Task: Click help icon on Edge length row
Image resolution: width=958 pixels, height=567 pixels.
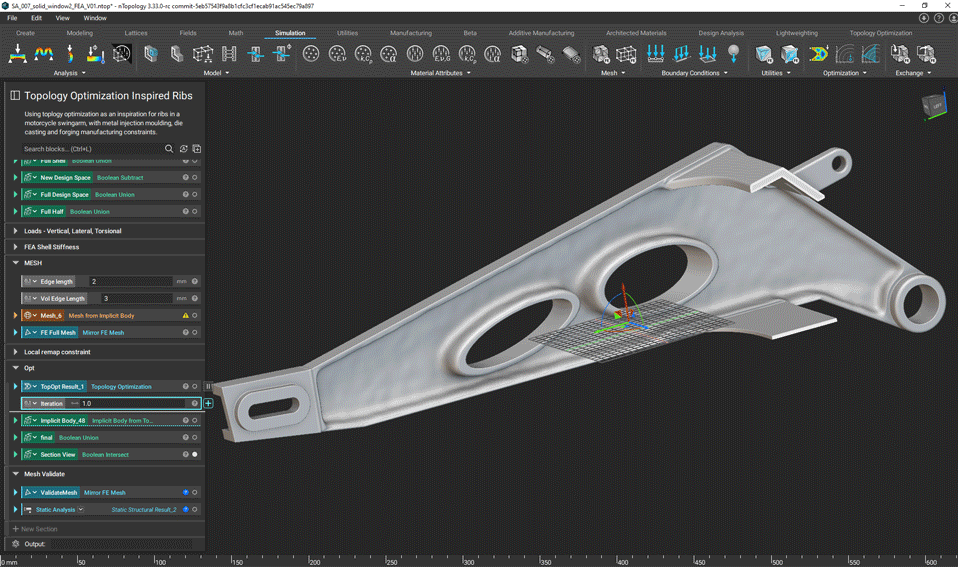Action: tap(195, 281)
